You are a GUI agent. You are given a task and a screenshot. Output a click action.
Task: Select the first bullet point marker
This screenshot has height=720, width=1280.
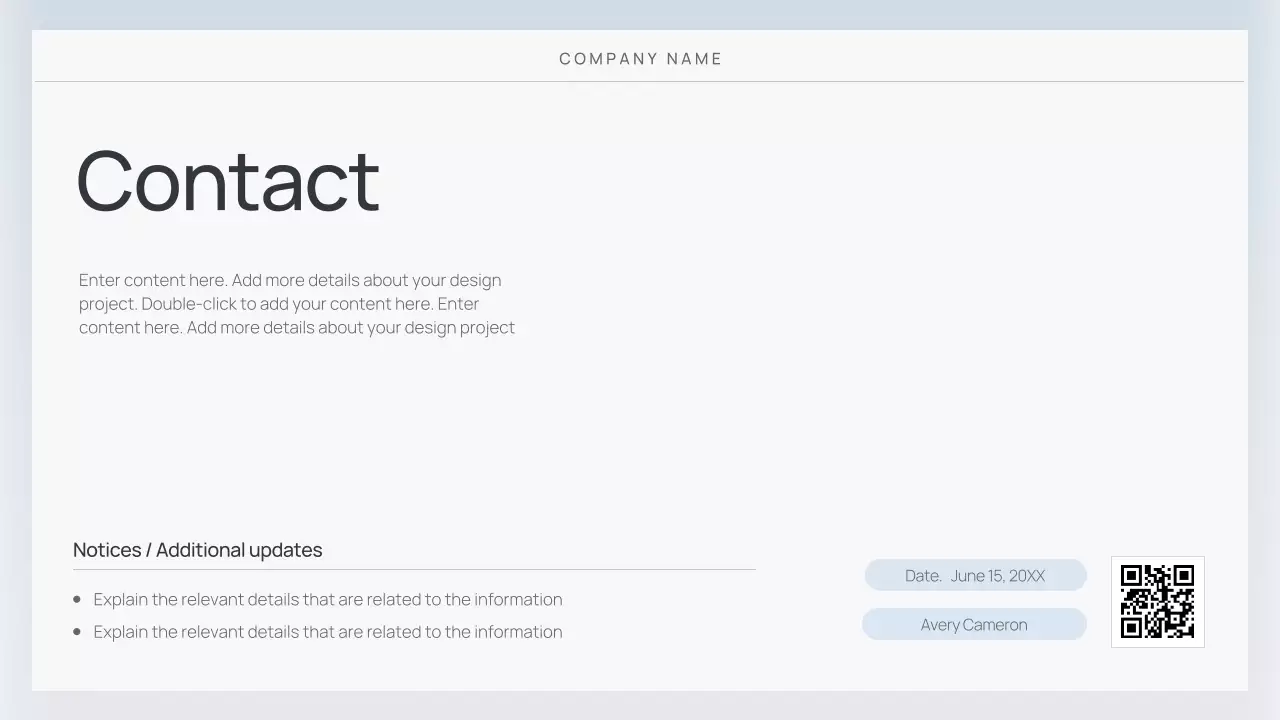click(x=77, y=599)
